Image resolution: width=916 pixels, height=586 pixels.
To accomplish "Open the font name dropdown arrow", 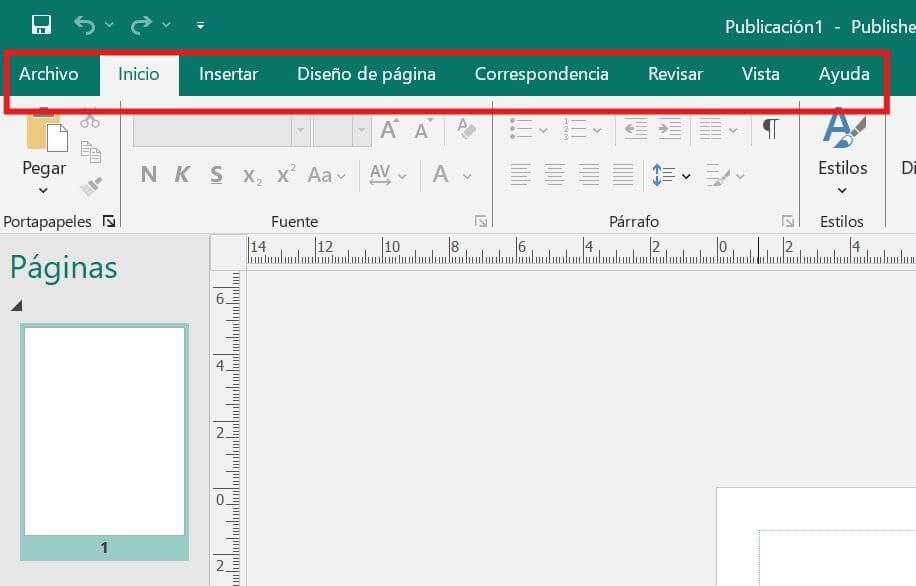I will [300, 130].
